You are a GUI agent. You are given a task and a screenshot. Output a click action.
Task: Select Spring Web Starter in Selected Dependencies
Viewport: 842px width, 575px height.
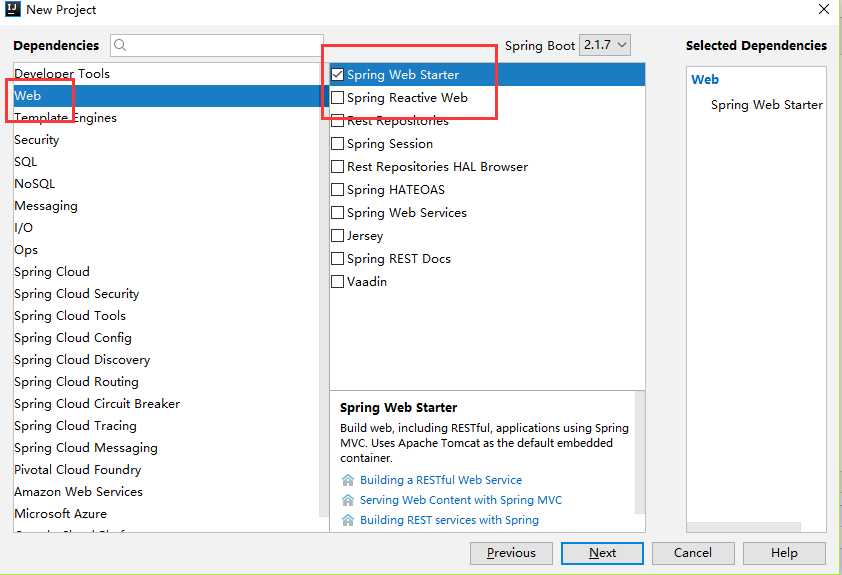coord(766,105)
